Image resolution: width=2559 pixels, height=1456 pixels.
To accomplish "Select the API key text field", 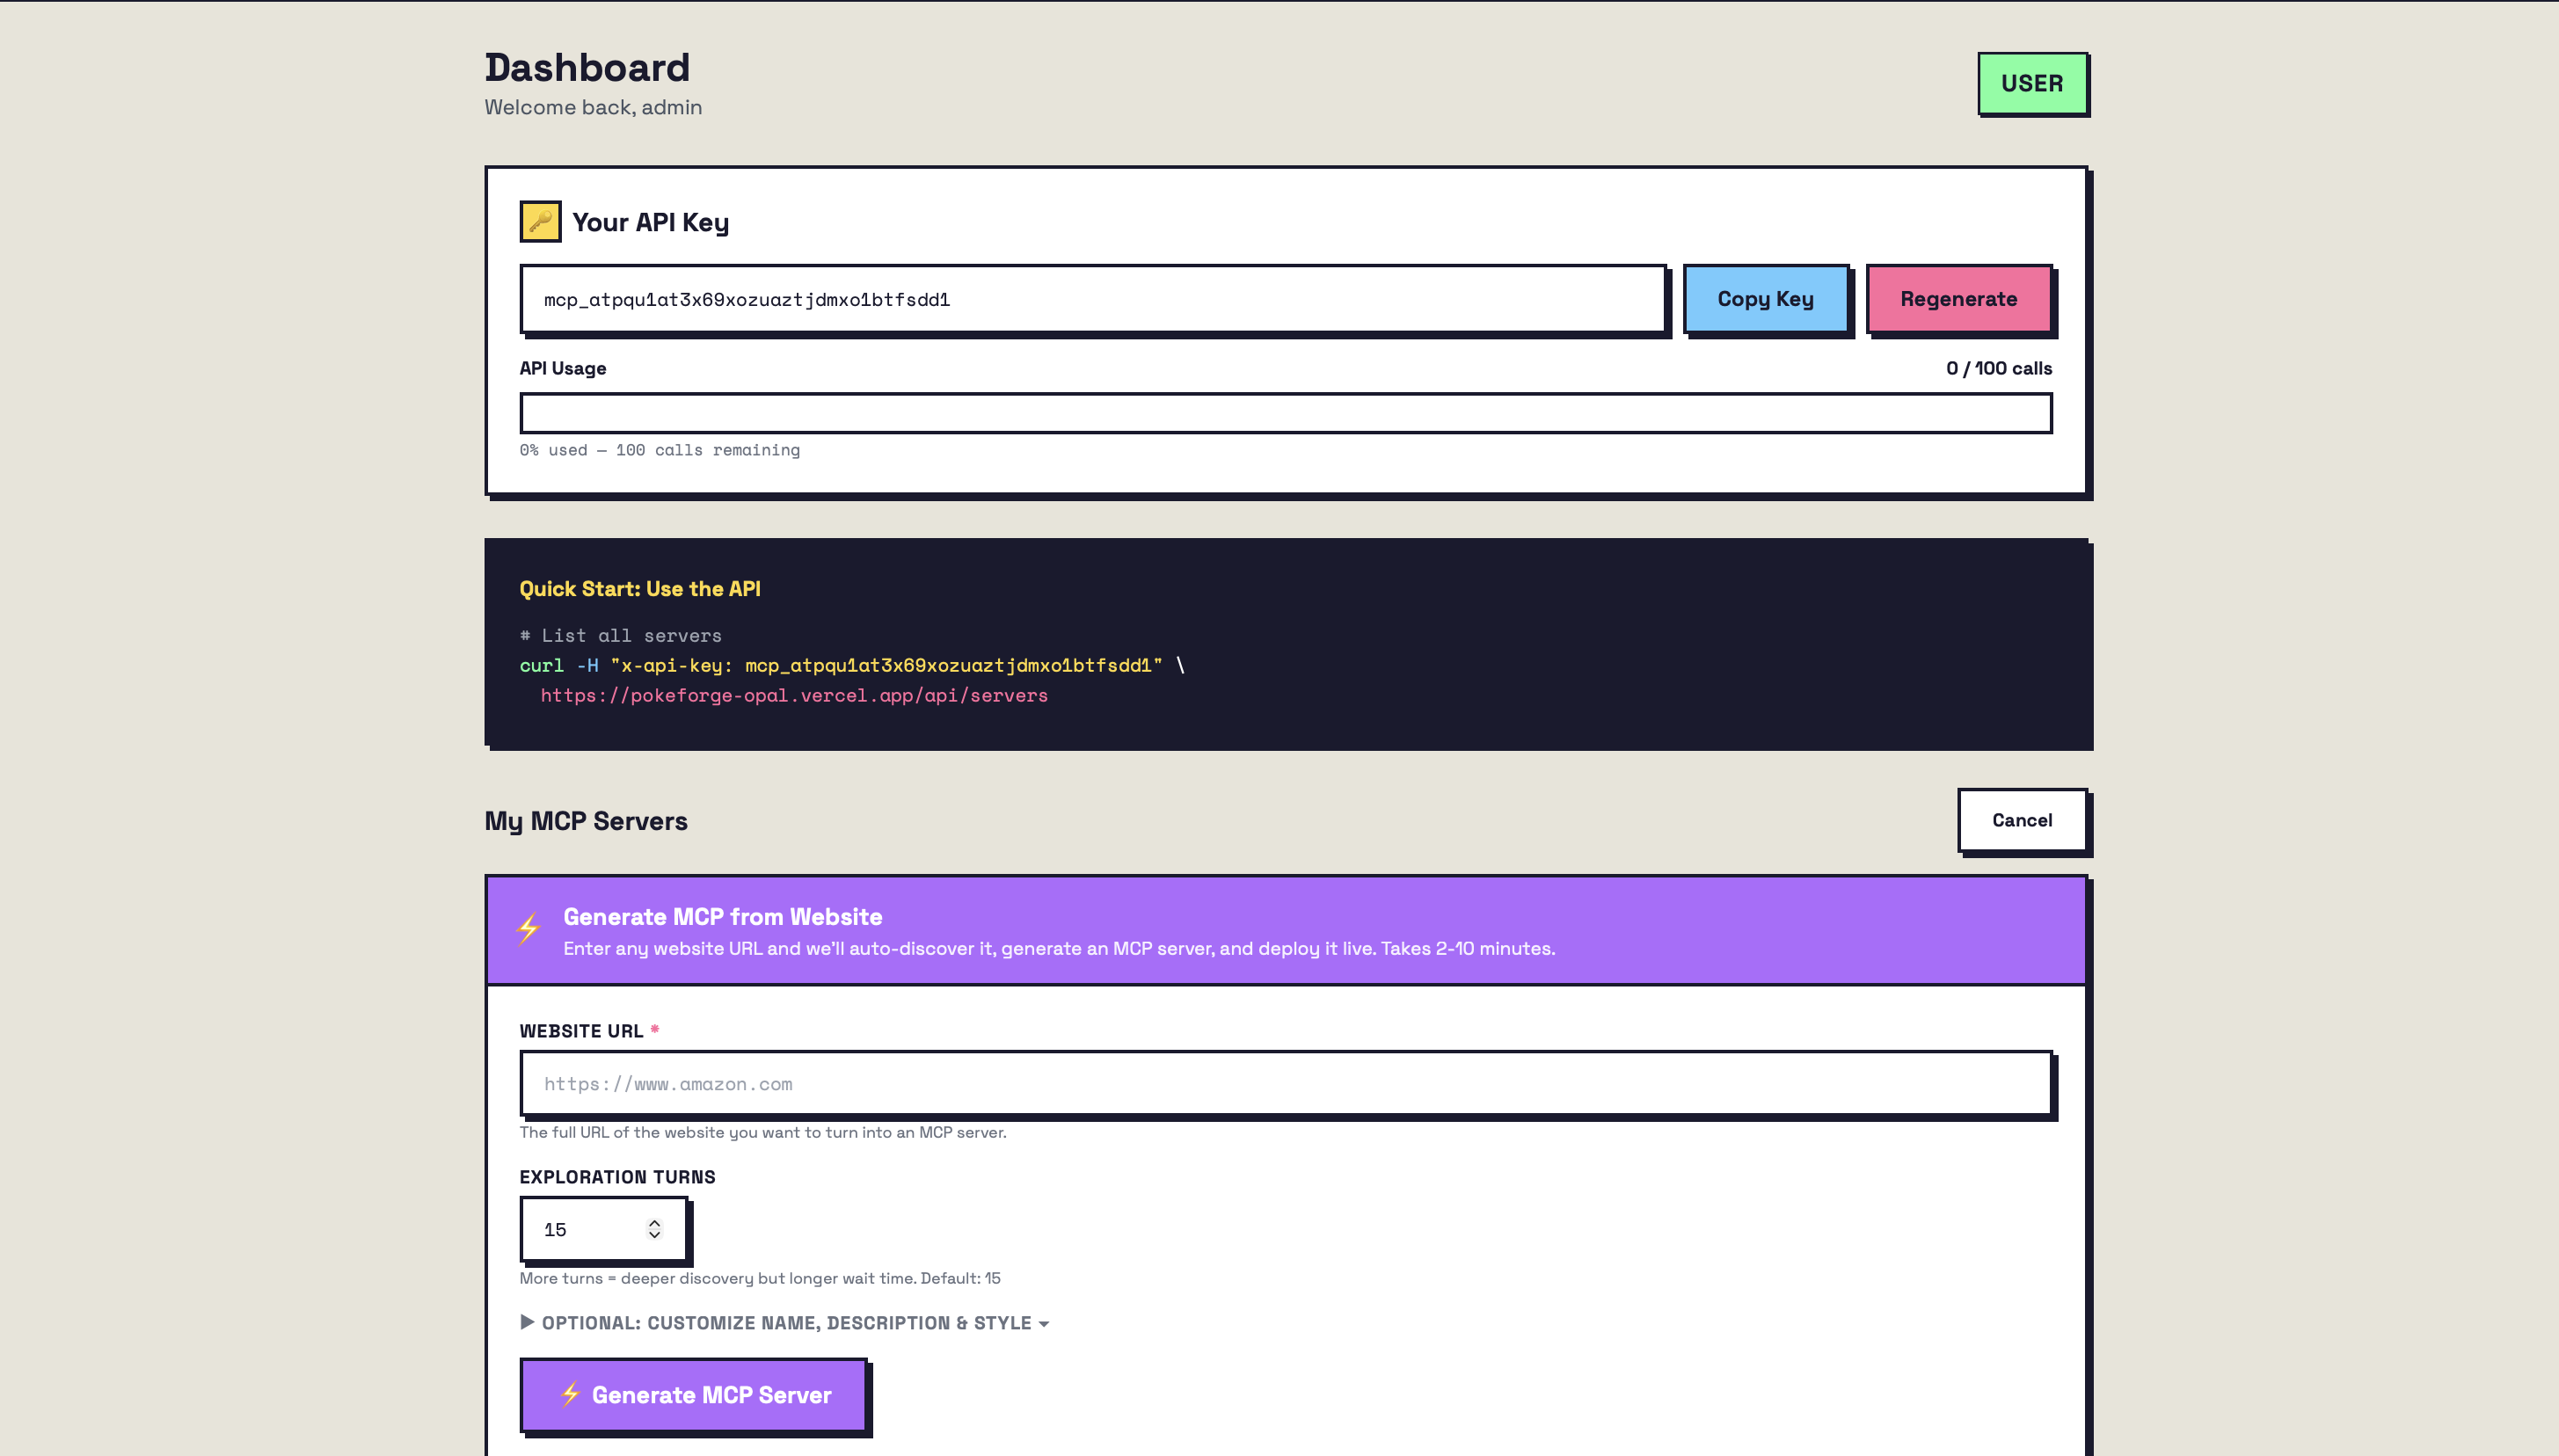I will (x=1092, y=299).
